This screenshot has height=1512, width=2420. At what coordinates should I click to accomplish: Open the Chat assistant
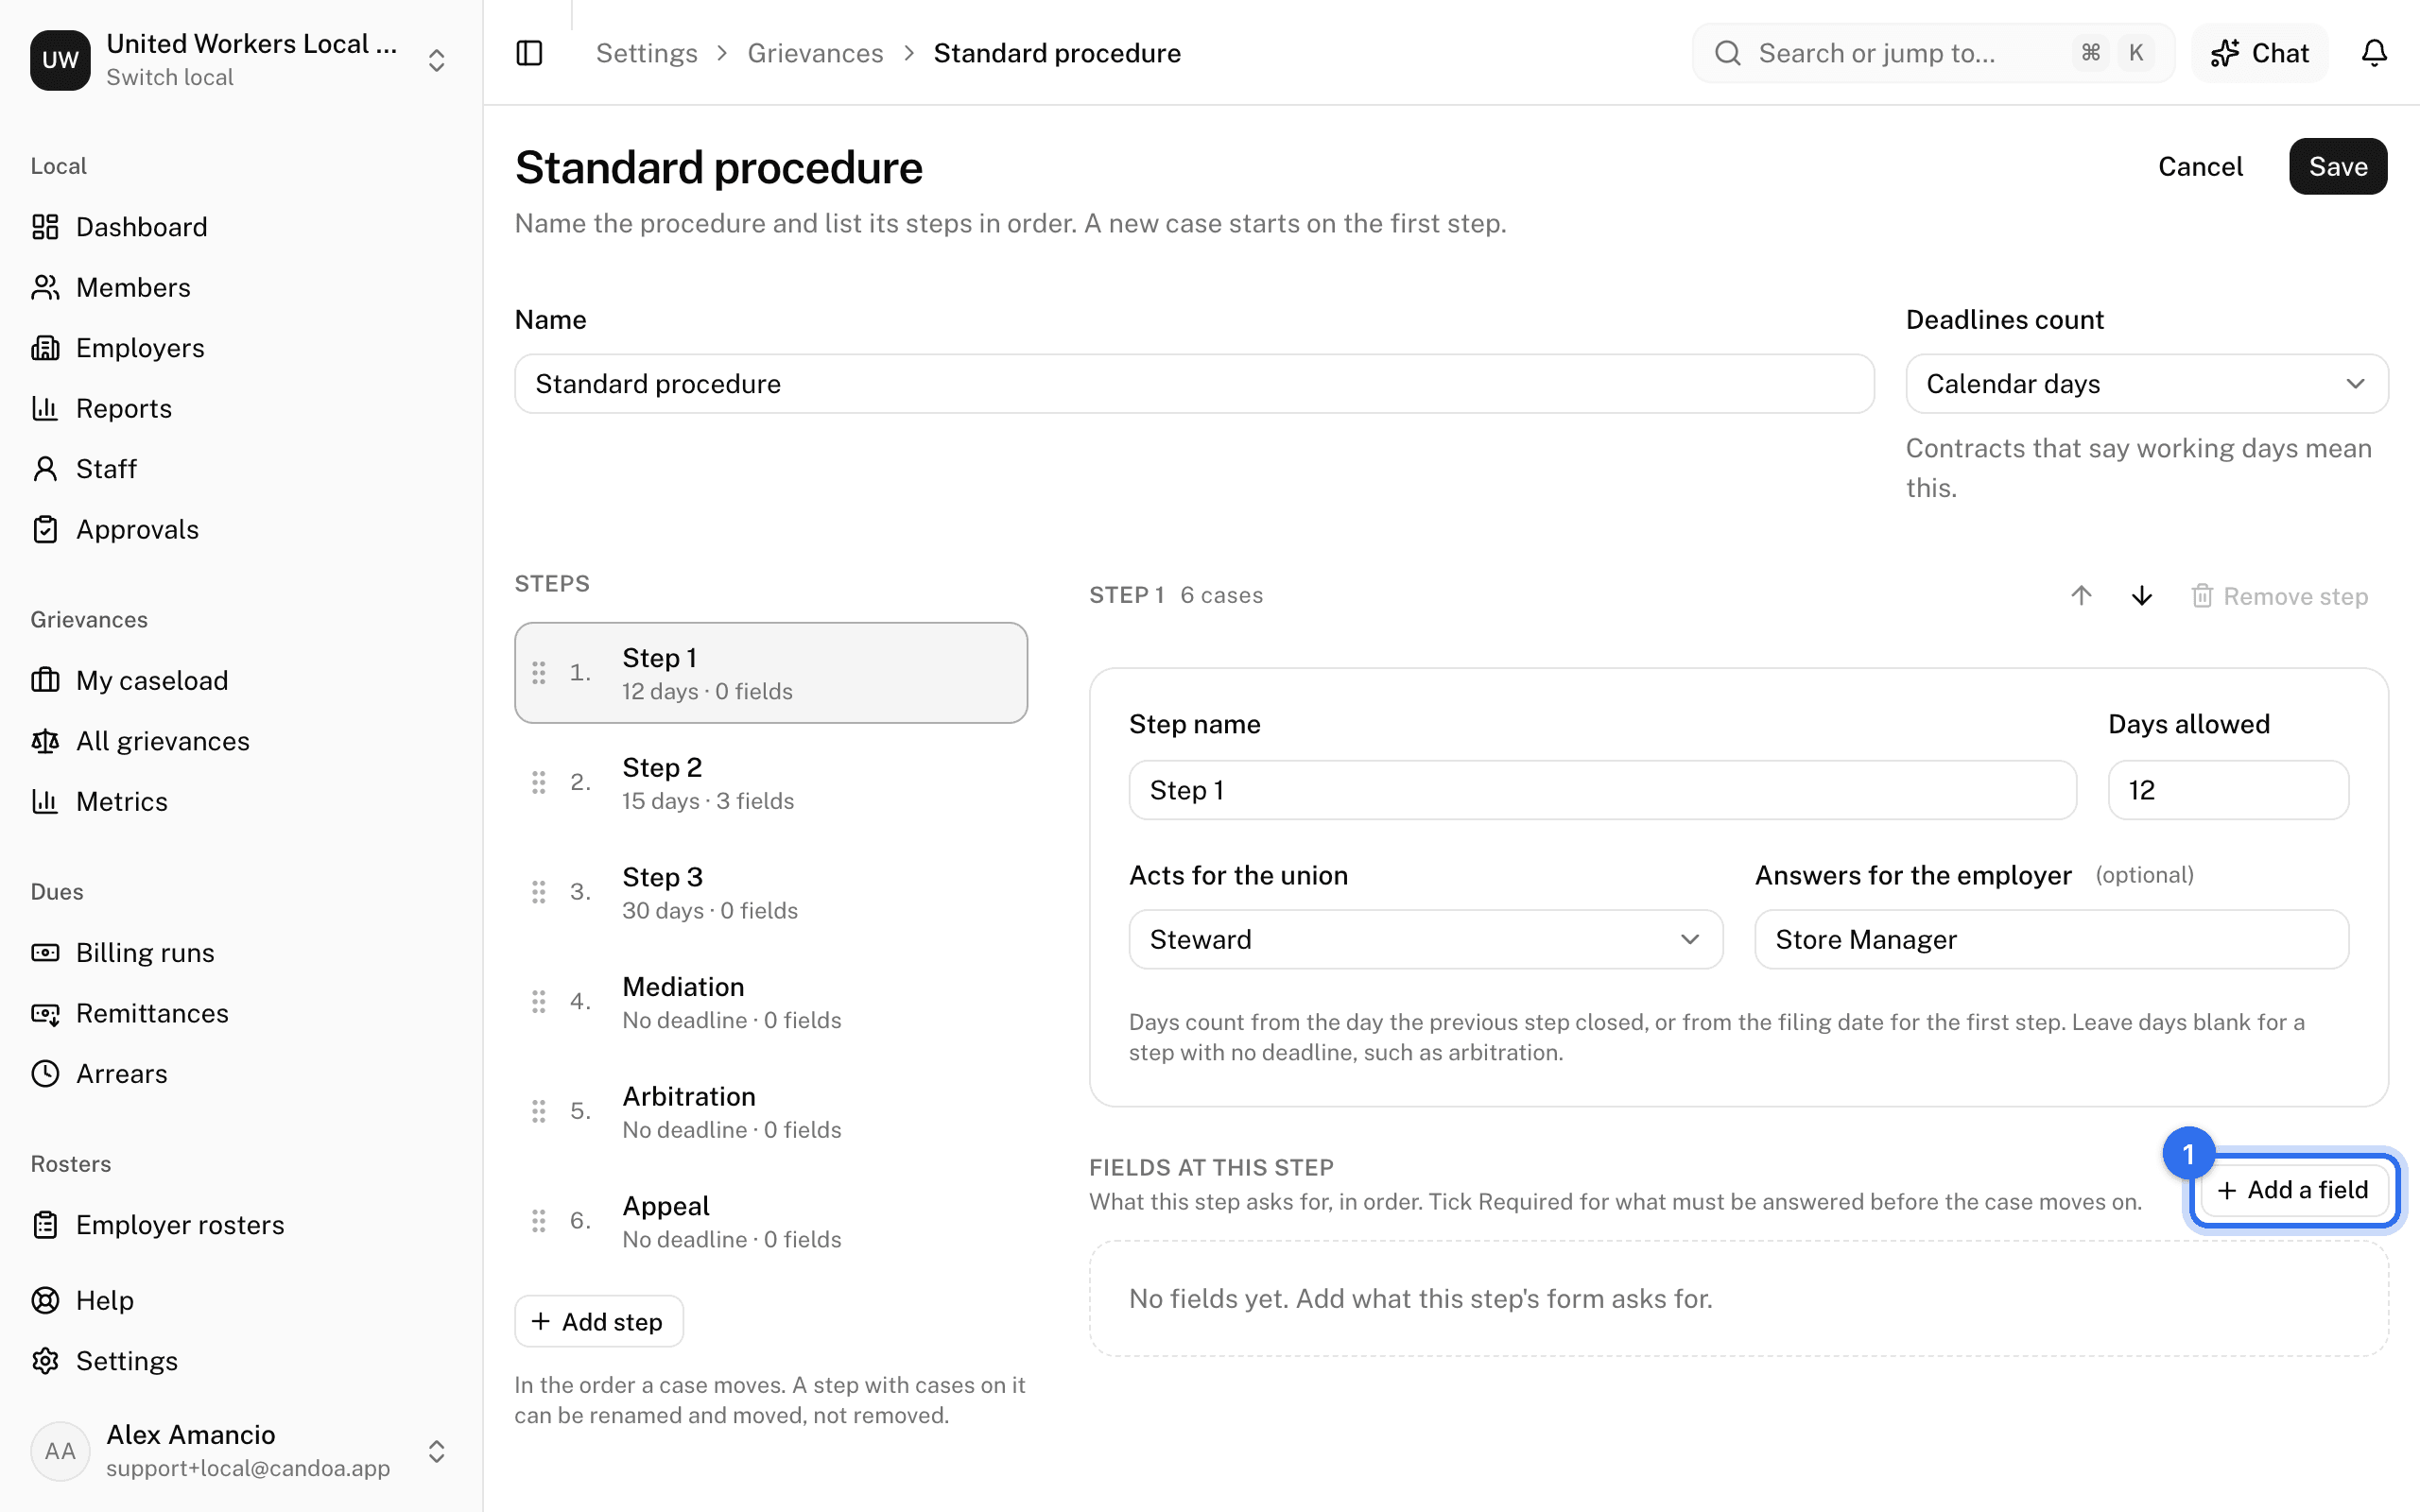[x=2260, y=53]
